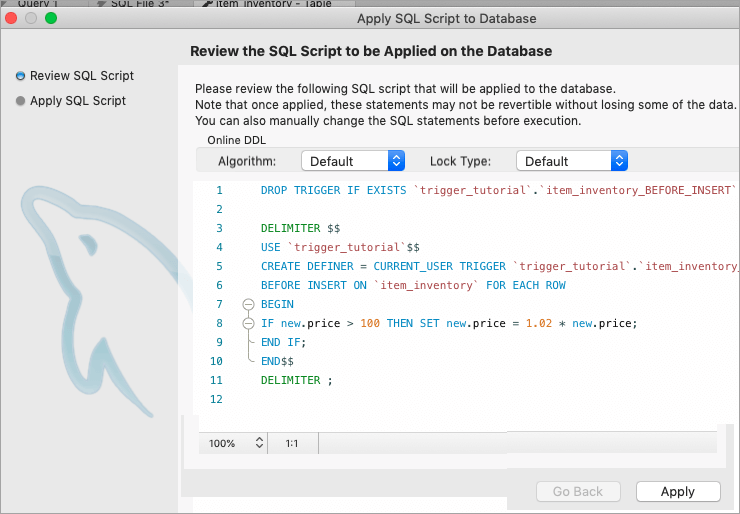The image size is (740, 514).
Task: Click the USE `trigger_tutorial`$$ line
Action: coord(340,247)
